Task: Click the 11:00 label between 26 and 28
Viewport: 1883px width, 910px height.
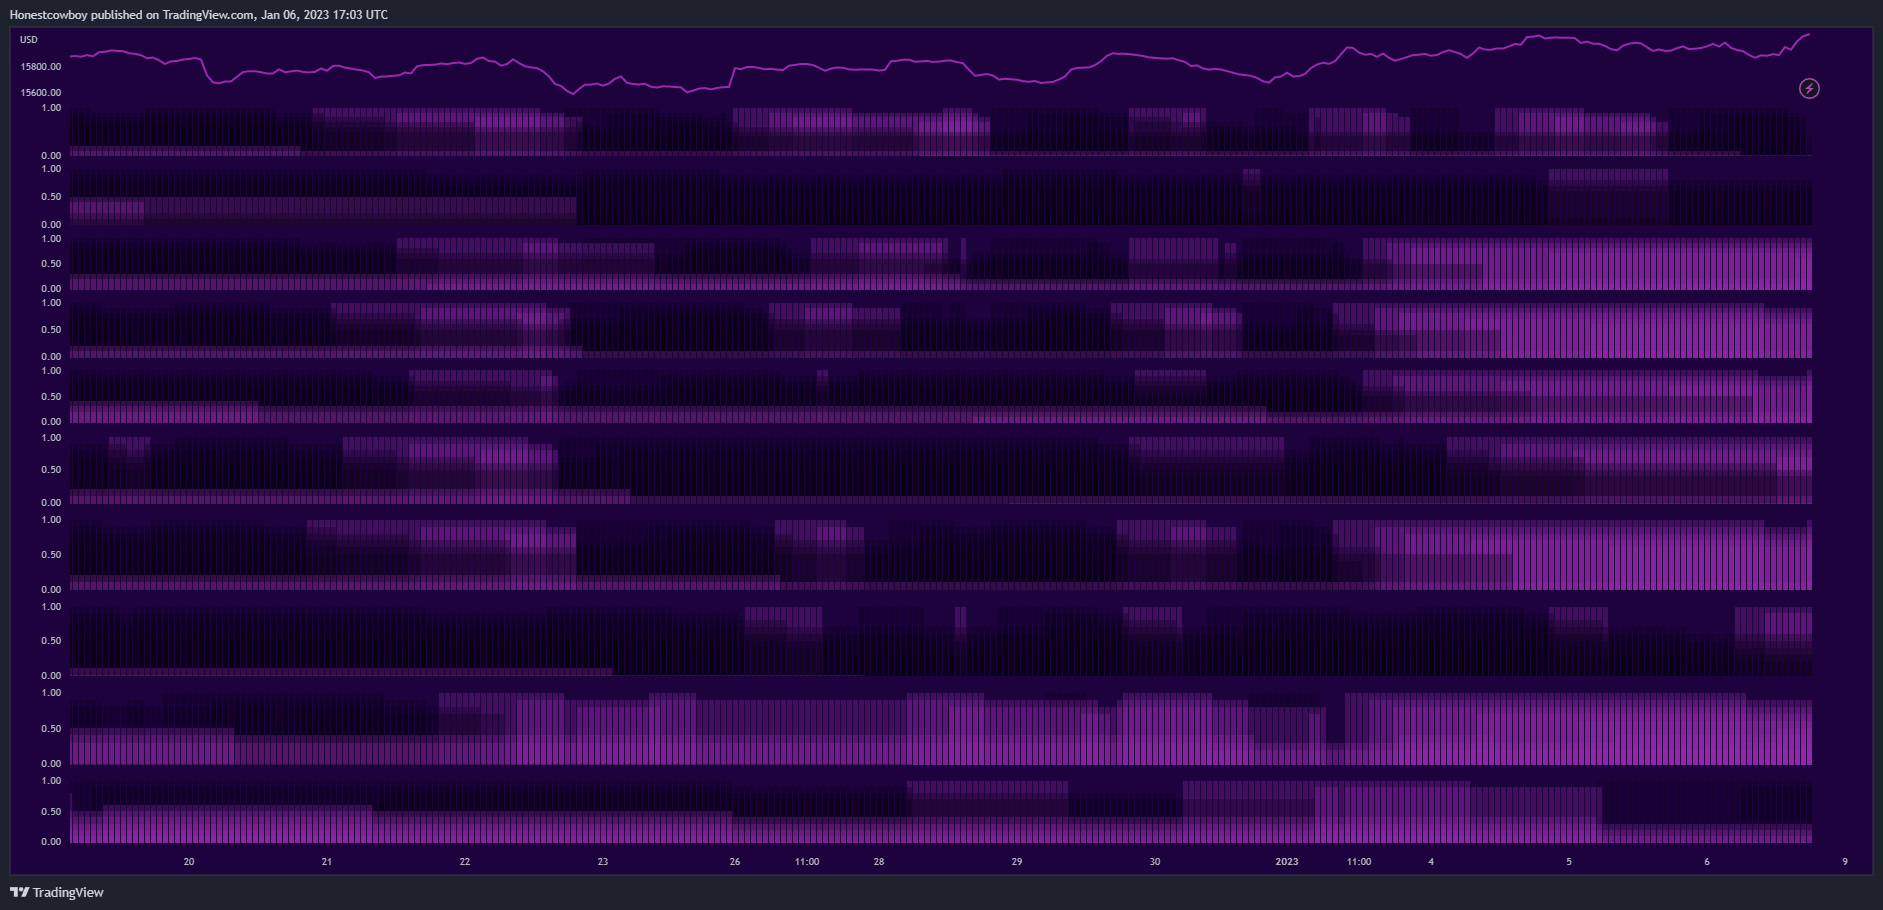Action: pos(807,861)
